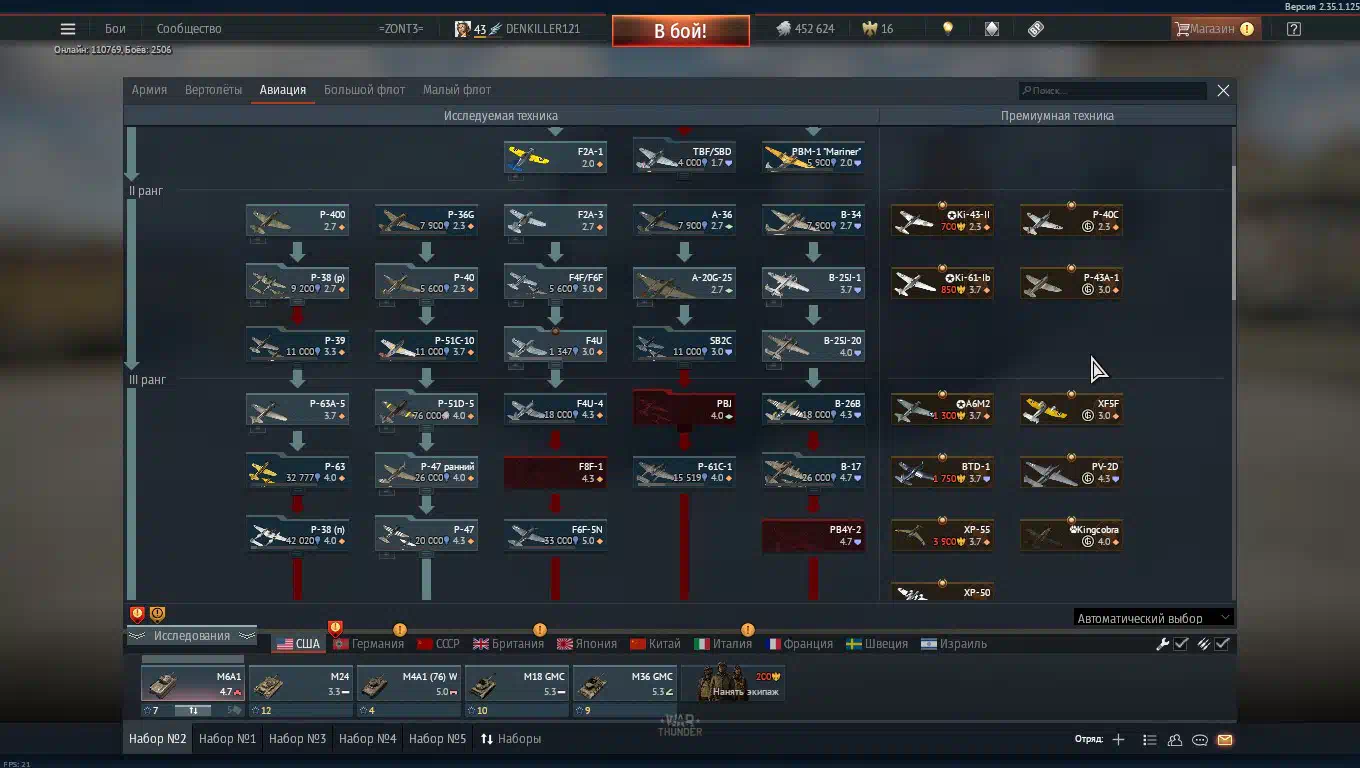Open the chat speech bubble icon
This screenshot has height=768, width=1360.
click(x=1200, y=740)
